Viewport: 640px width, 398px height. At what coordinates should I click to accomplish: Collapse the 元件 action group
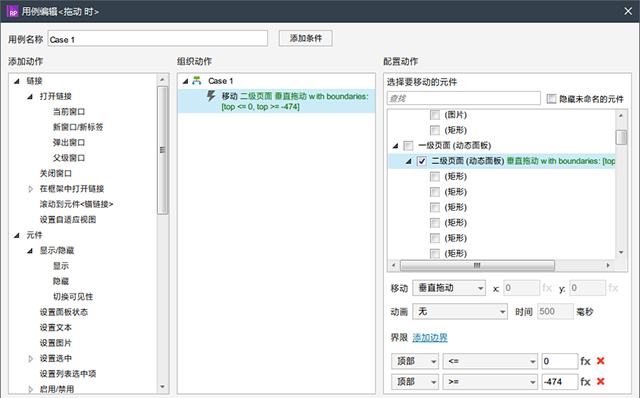point(17,236)
